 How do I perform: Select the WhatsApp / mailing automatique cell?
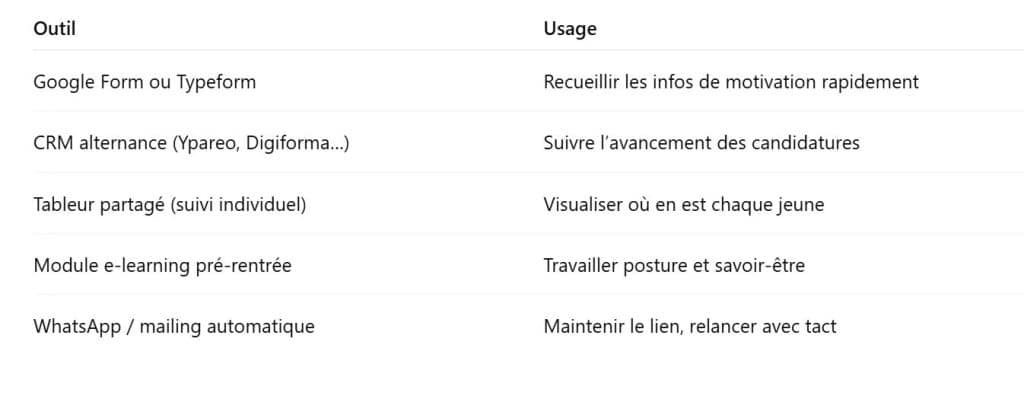(174, 326)
